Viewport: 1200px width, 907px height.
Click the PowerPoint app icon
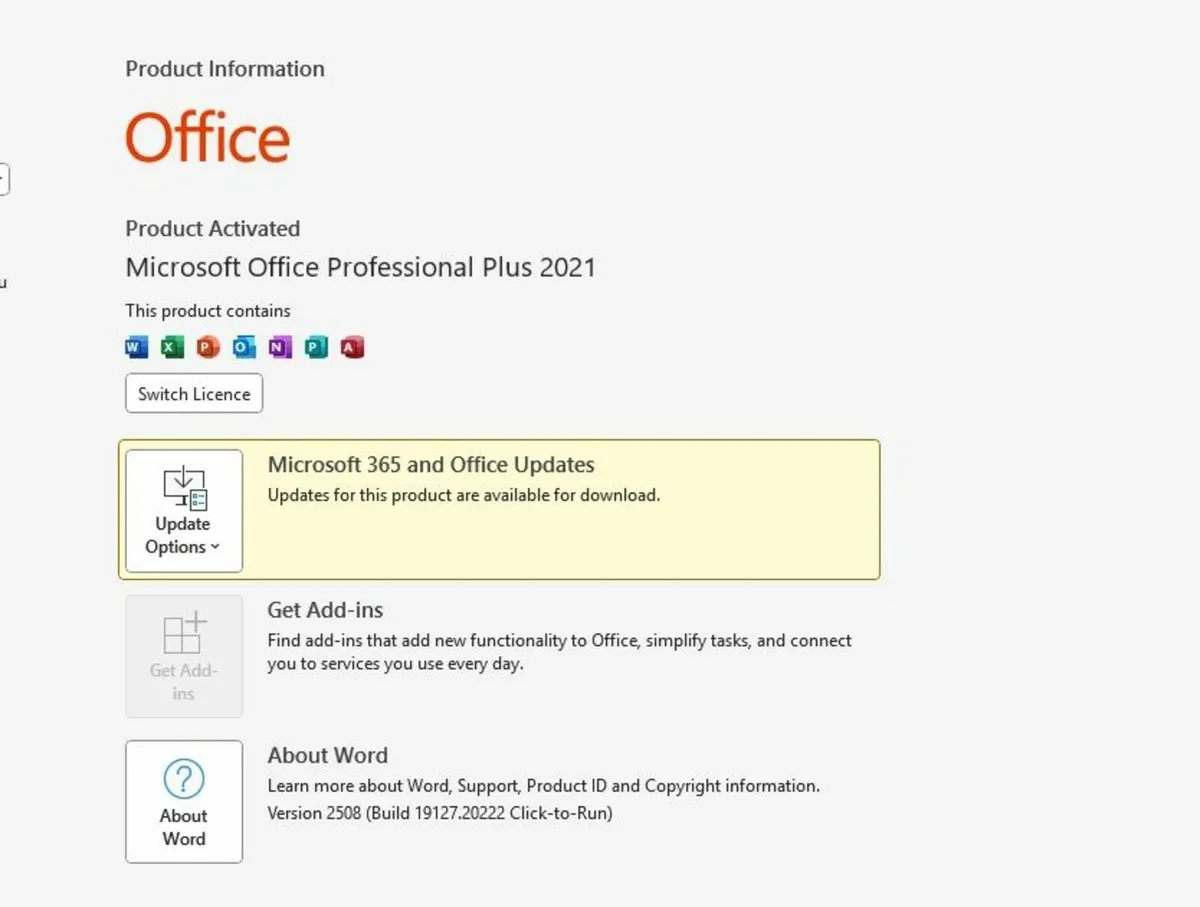[x=208, y=347]
